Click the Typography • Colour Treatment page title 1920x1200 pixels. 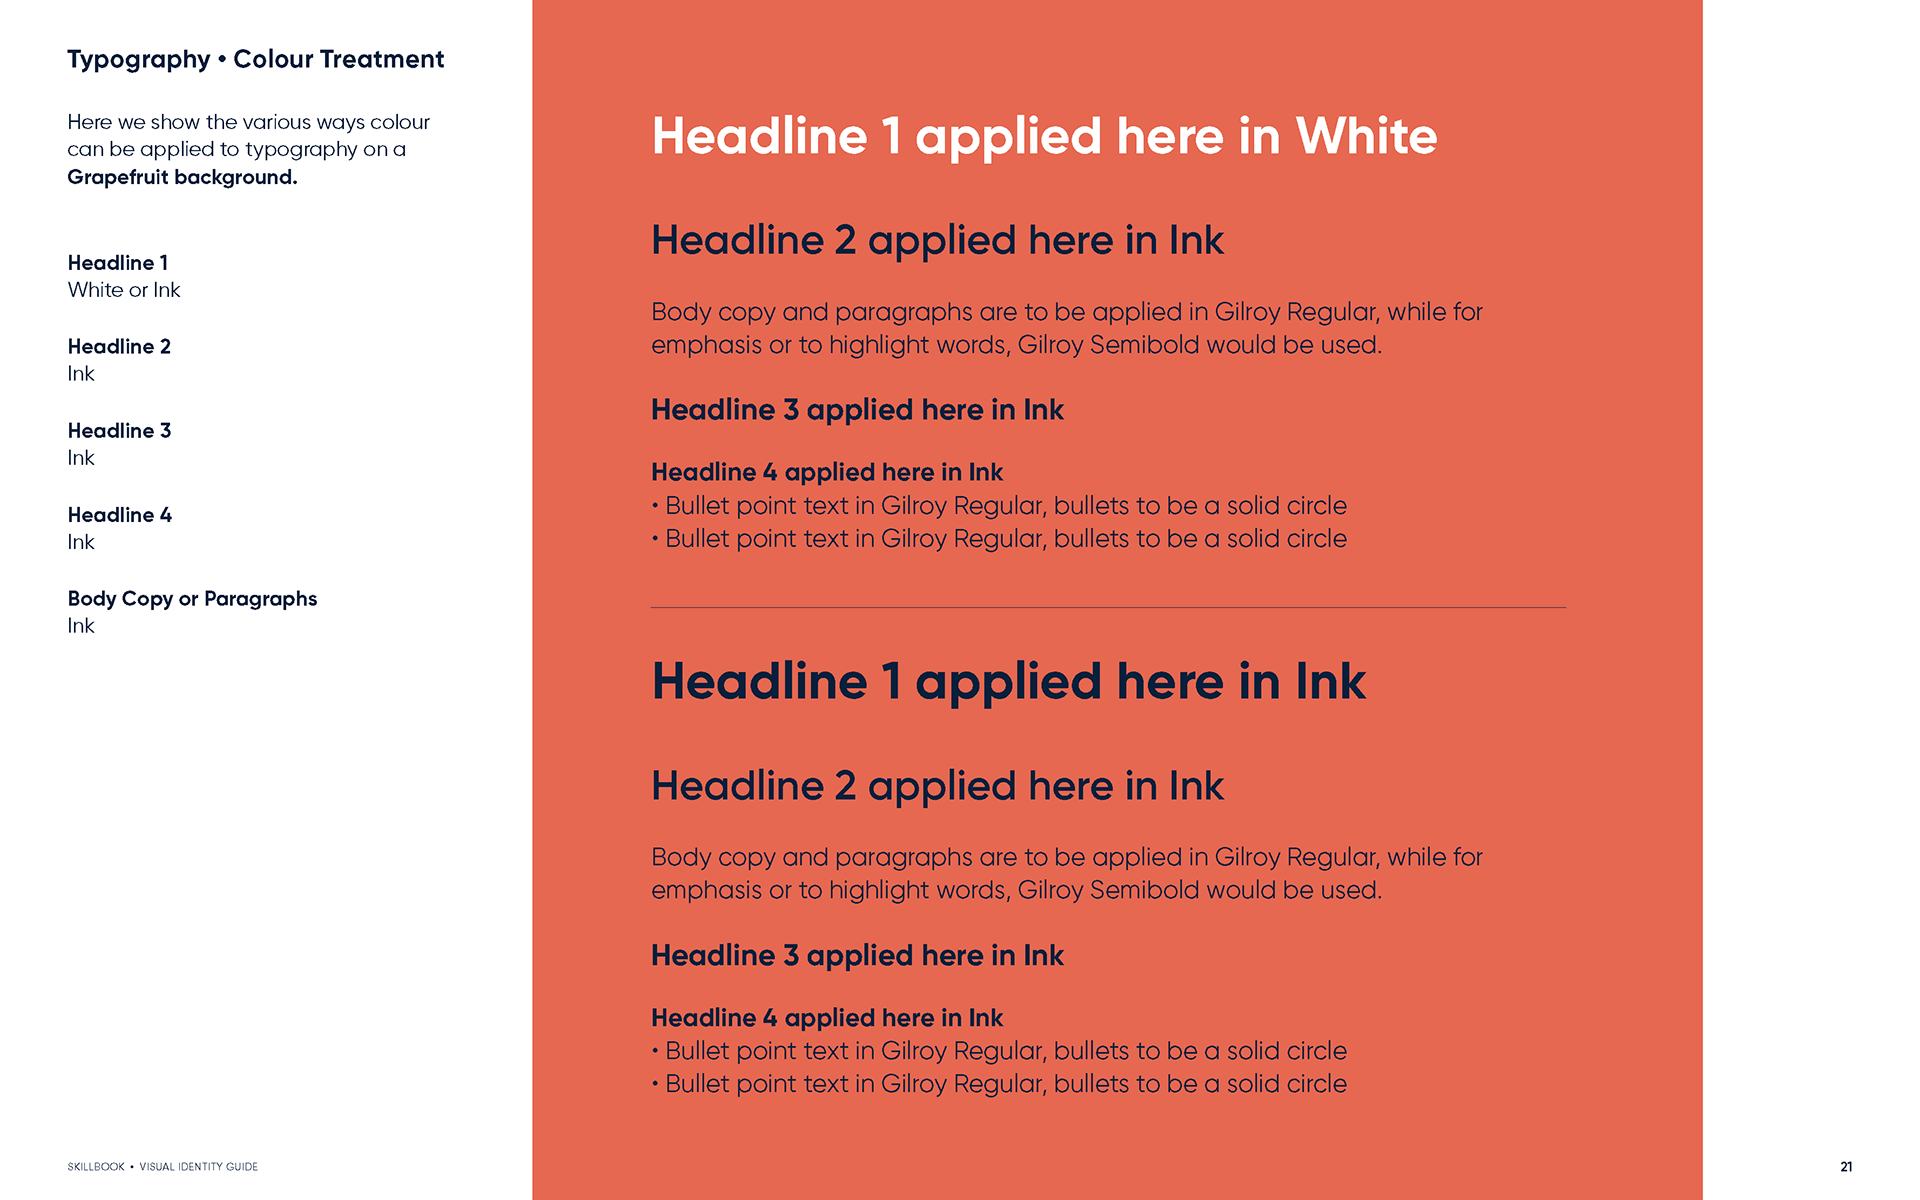click(x=255, y=60)
